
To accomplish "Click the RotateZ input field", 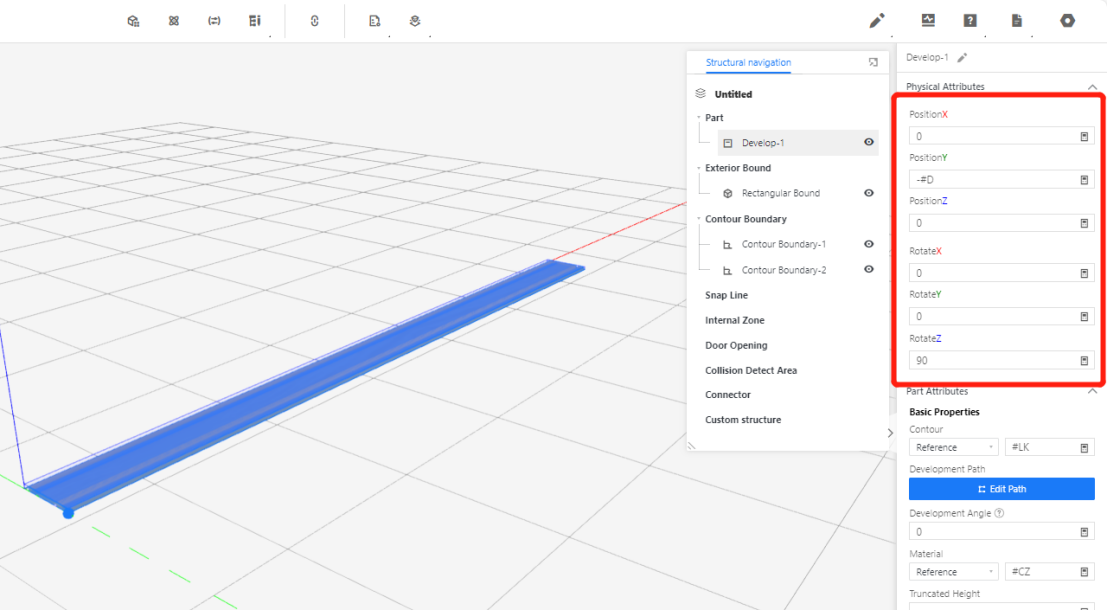I will tap(990, 360).
